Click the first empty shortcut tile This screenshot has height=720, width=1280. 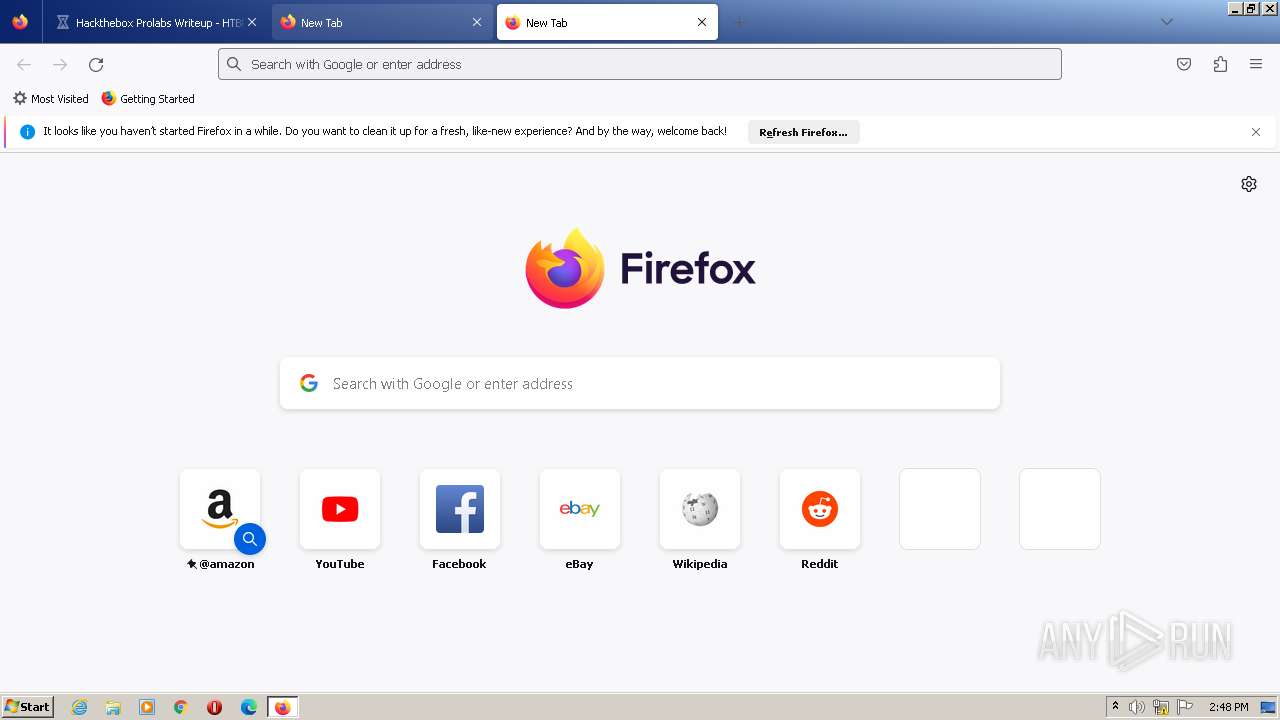point(940,509)
